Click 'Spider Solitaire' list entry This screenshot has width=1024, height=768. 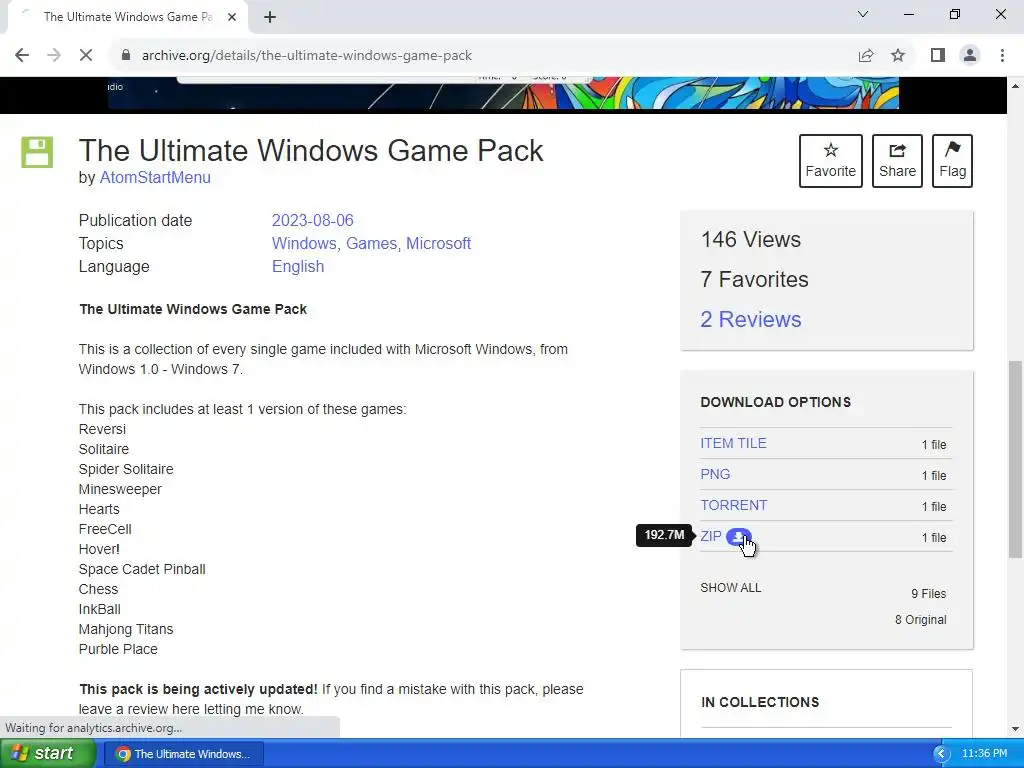[125, 470]
